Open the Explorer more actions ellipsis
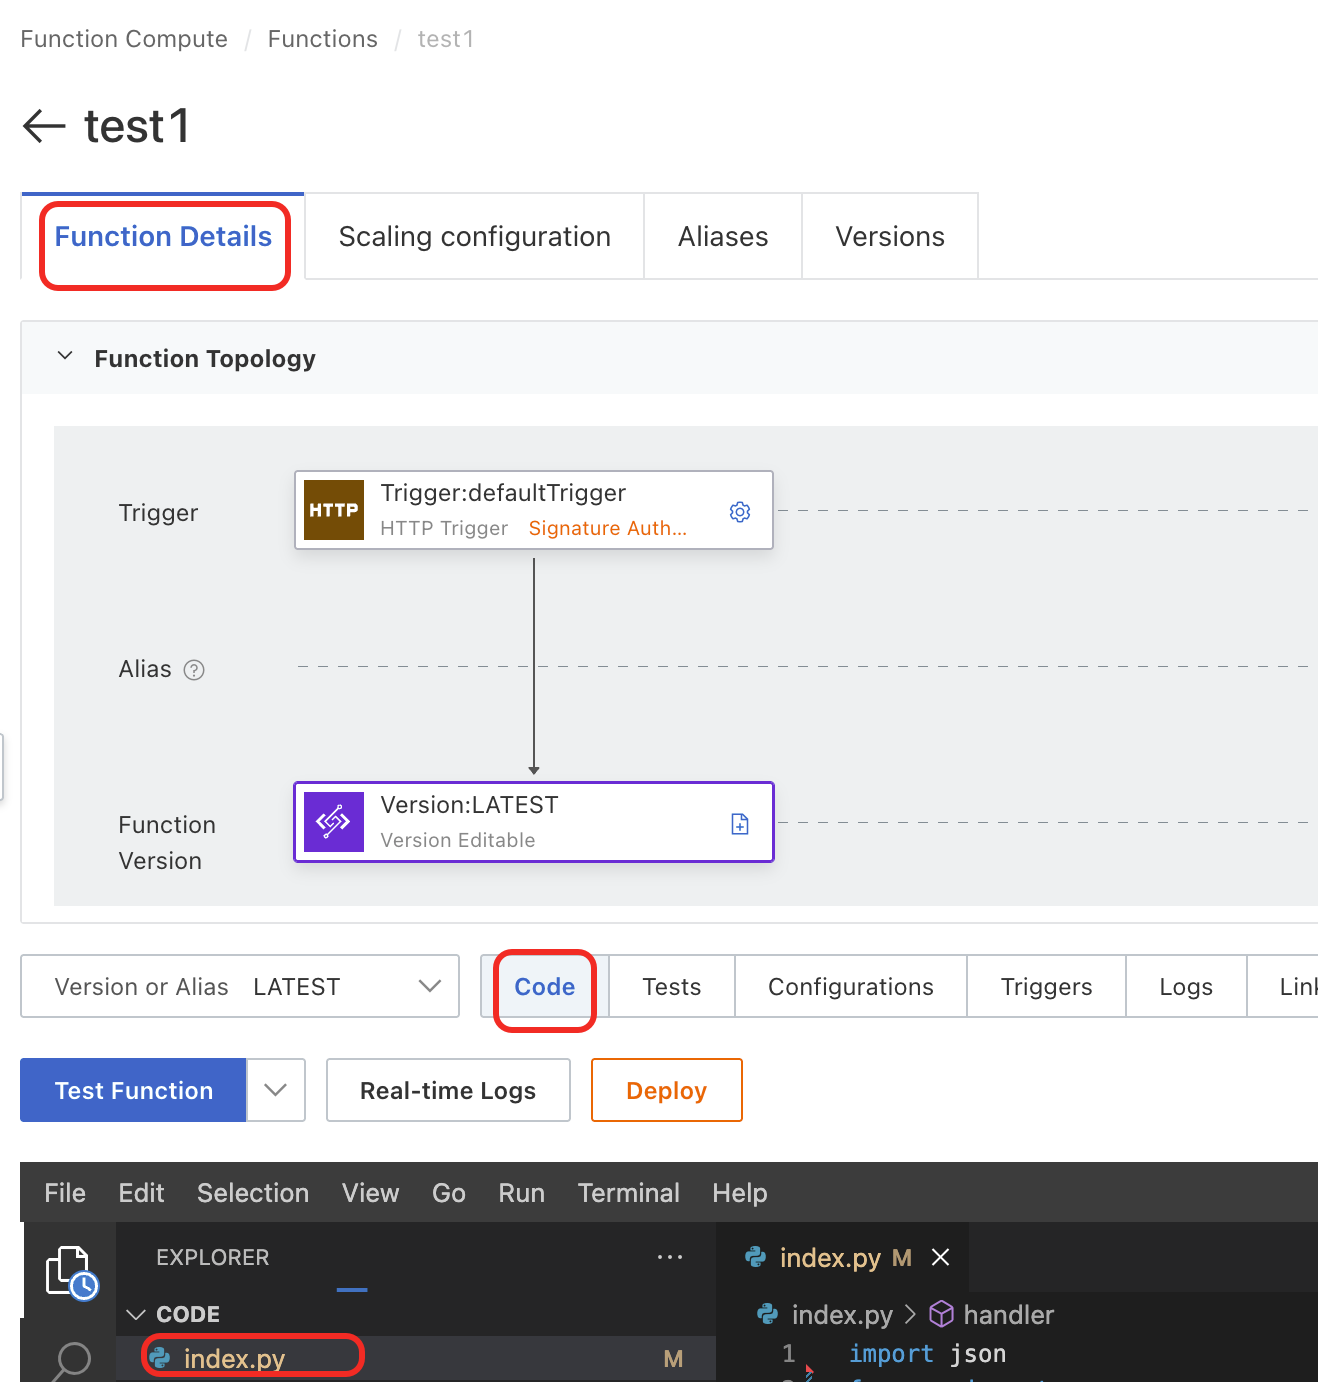This screenshot has width=1318, height=1382. coord(670,1257)
